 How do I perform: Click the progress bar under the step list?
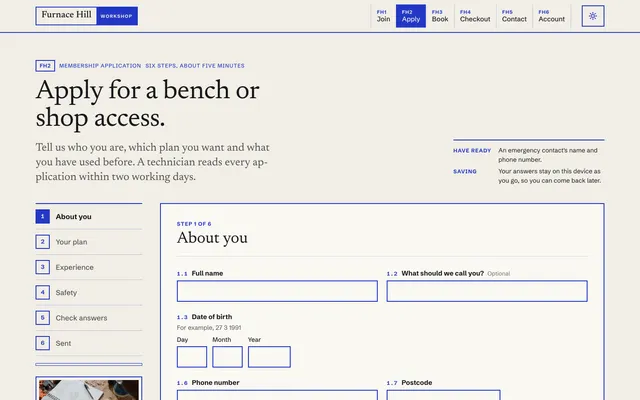(89, 364)
